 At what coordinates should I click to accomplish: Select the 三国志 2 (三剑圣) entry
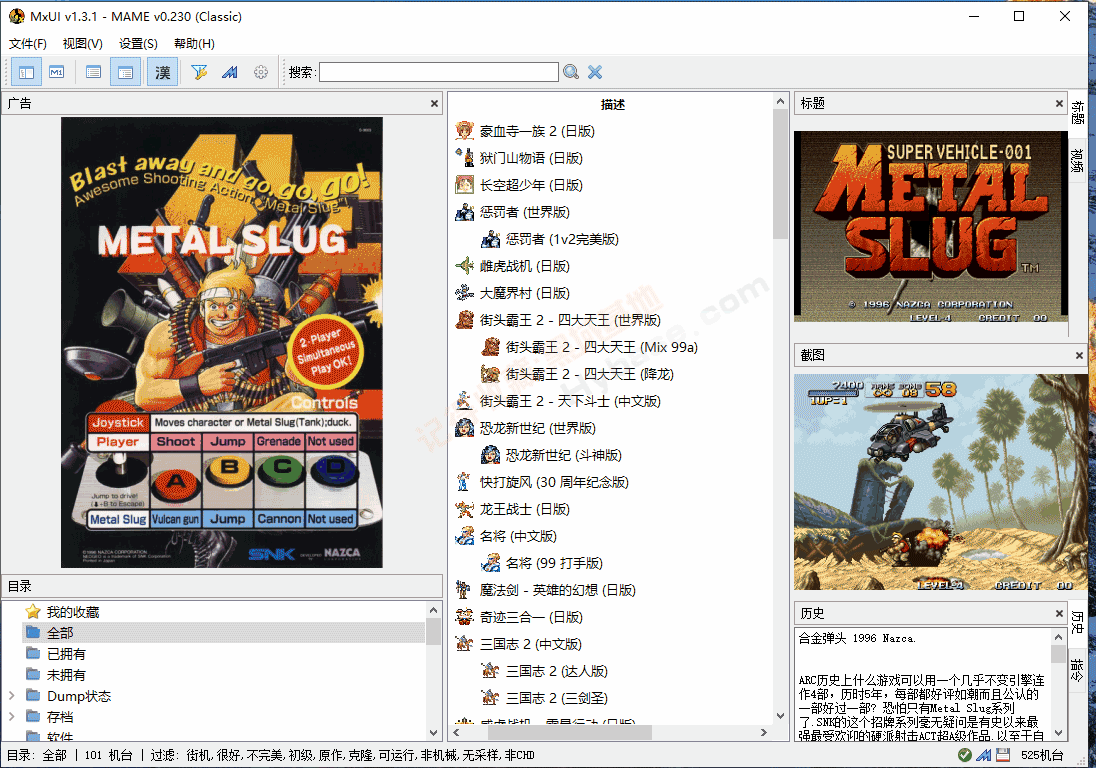tap(556, 698)
